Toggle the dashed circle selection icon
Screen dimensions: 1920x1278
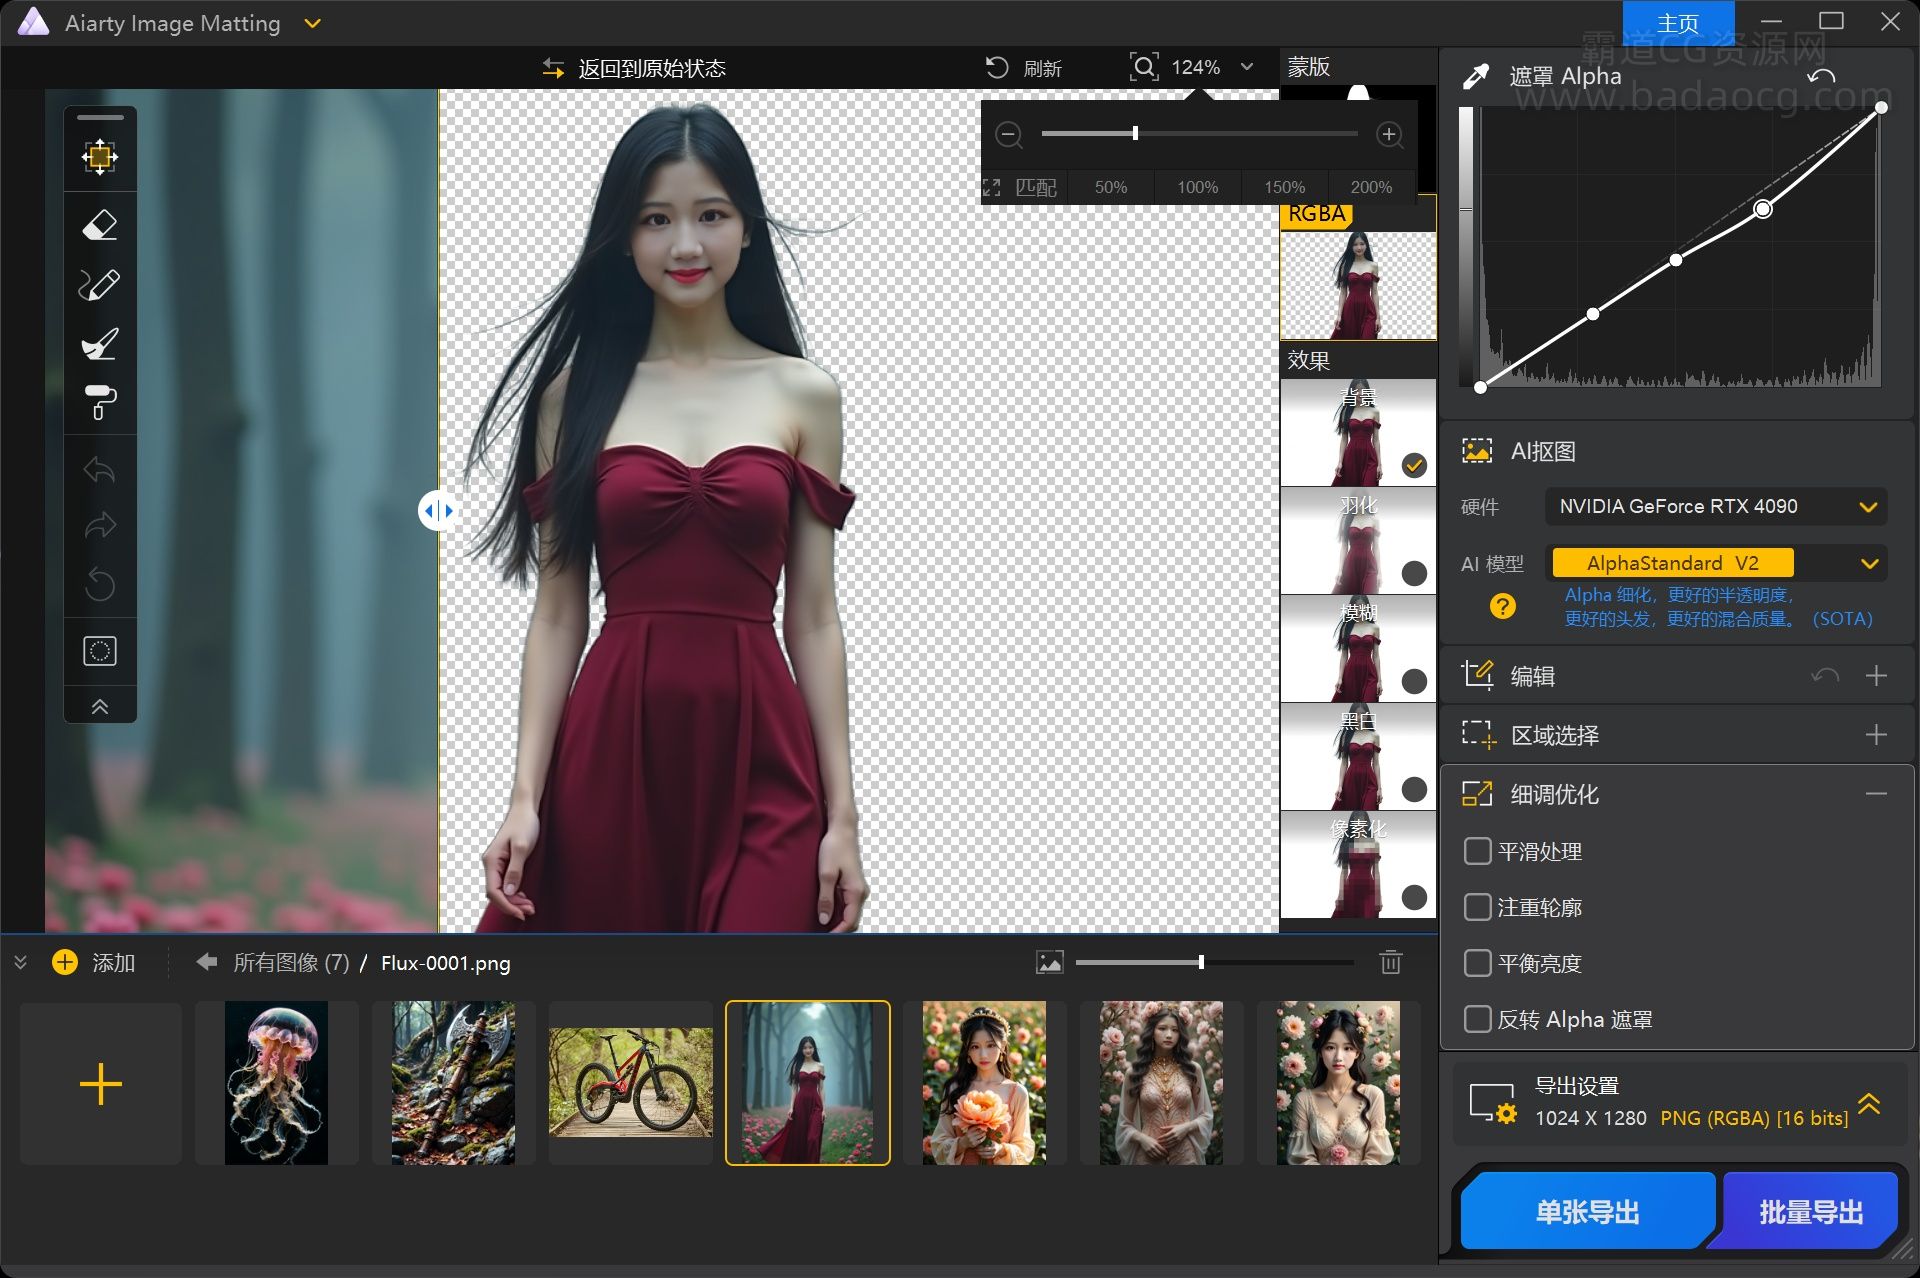tap(100, 651)
